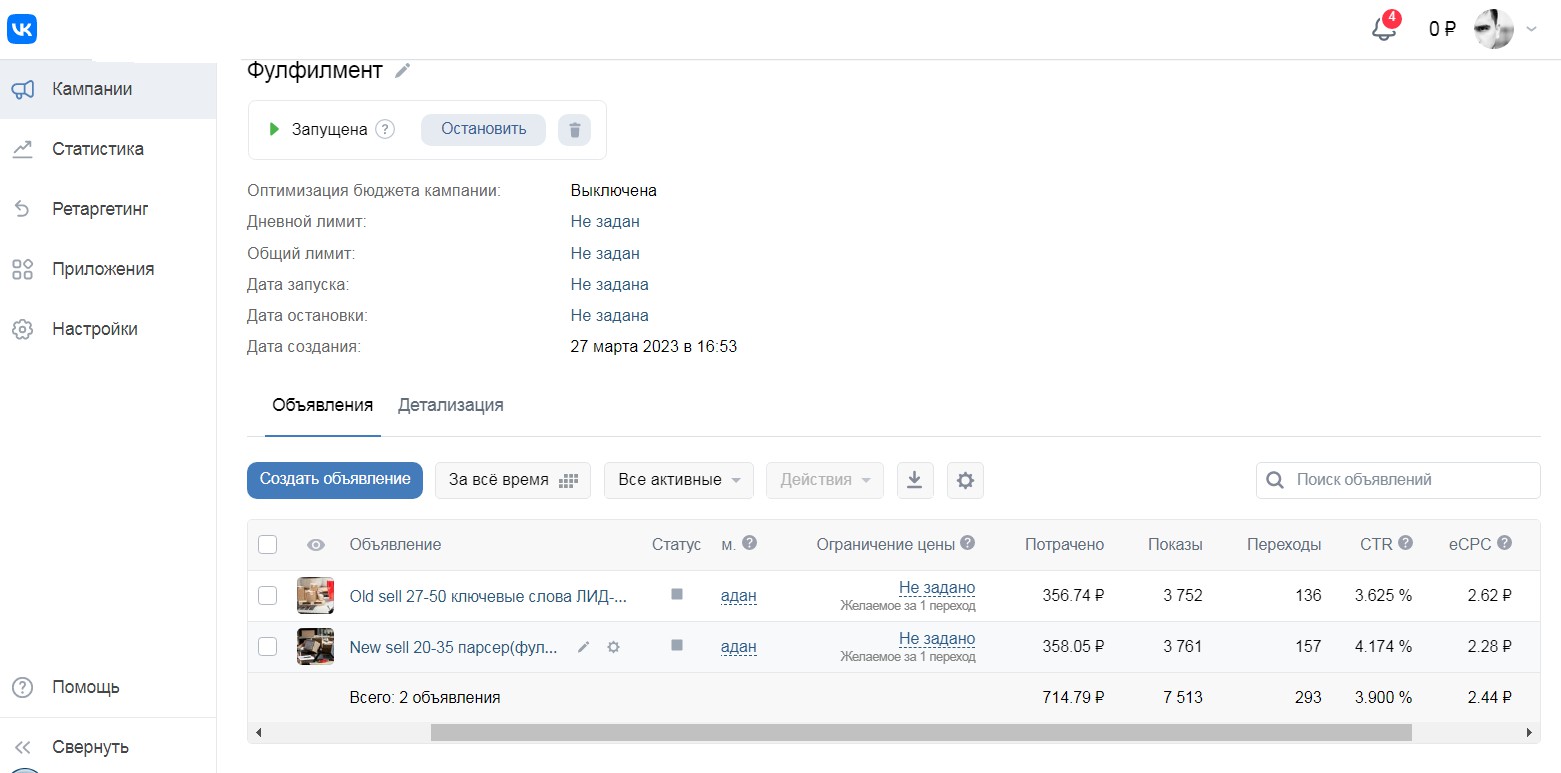Viewport: 1561px width, 773px height.
Task: Click the CTR help icon
Action: [1405, 543]
